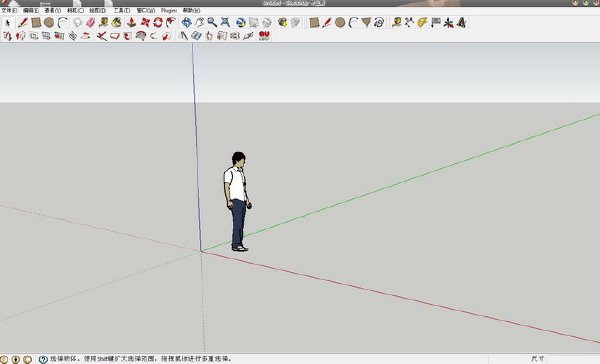Open the 窗口(W) menu
The width and height of the screenshot is (600, 364).
click(146, 10)
